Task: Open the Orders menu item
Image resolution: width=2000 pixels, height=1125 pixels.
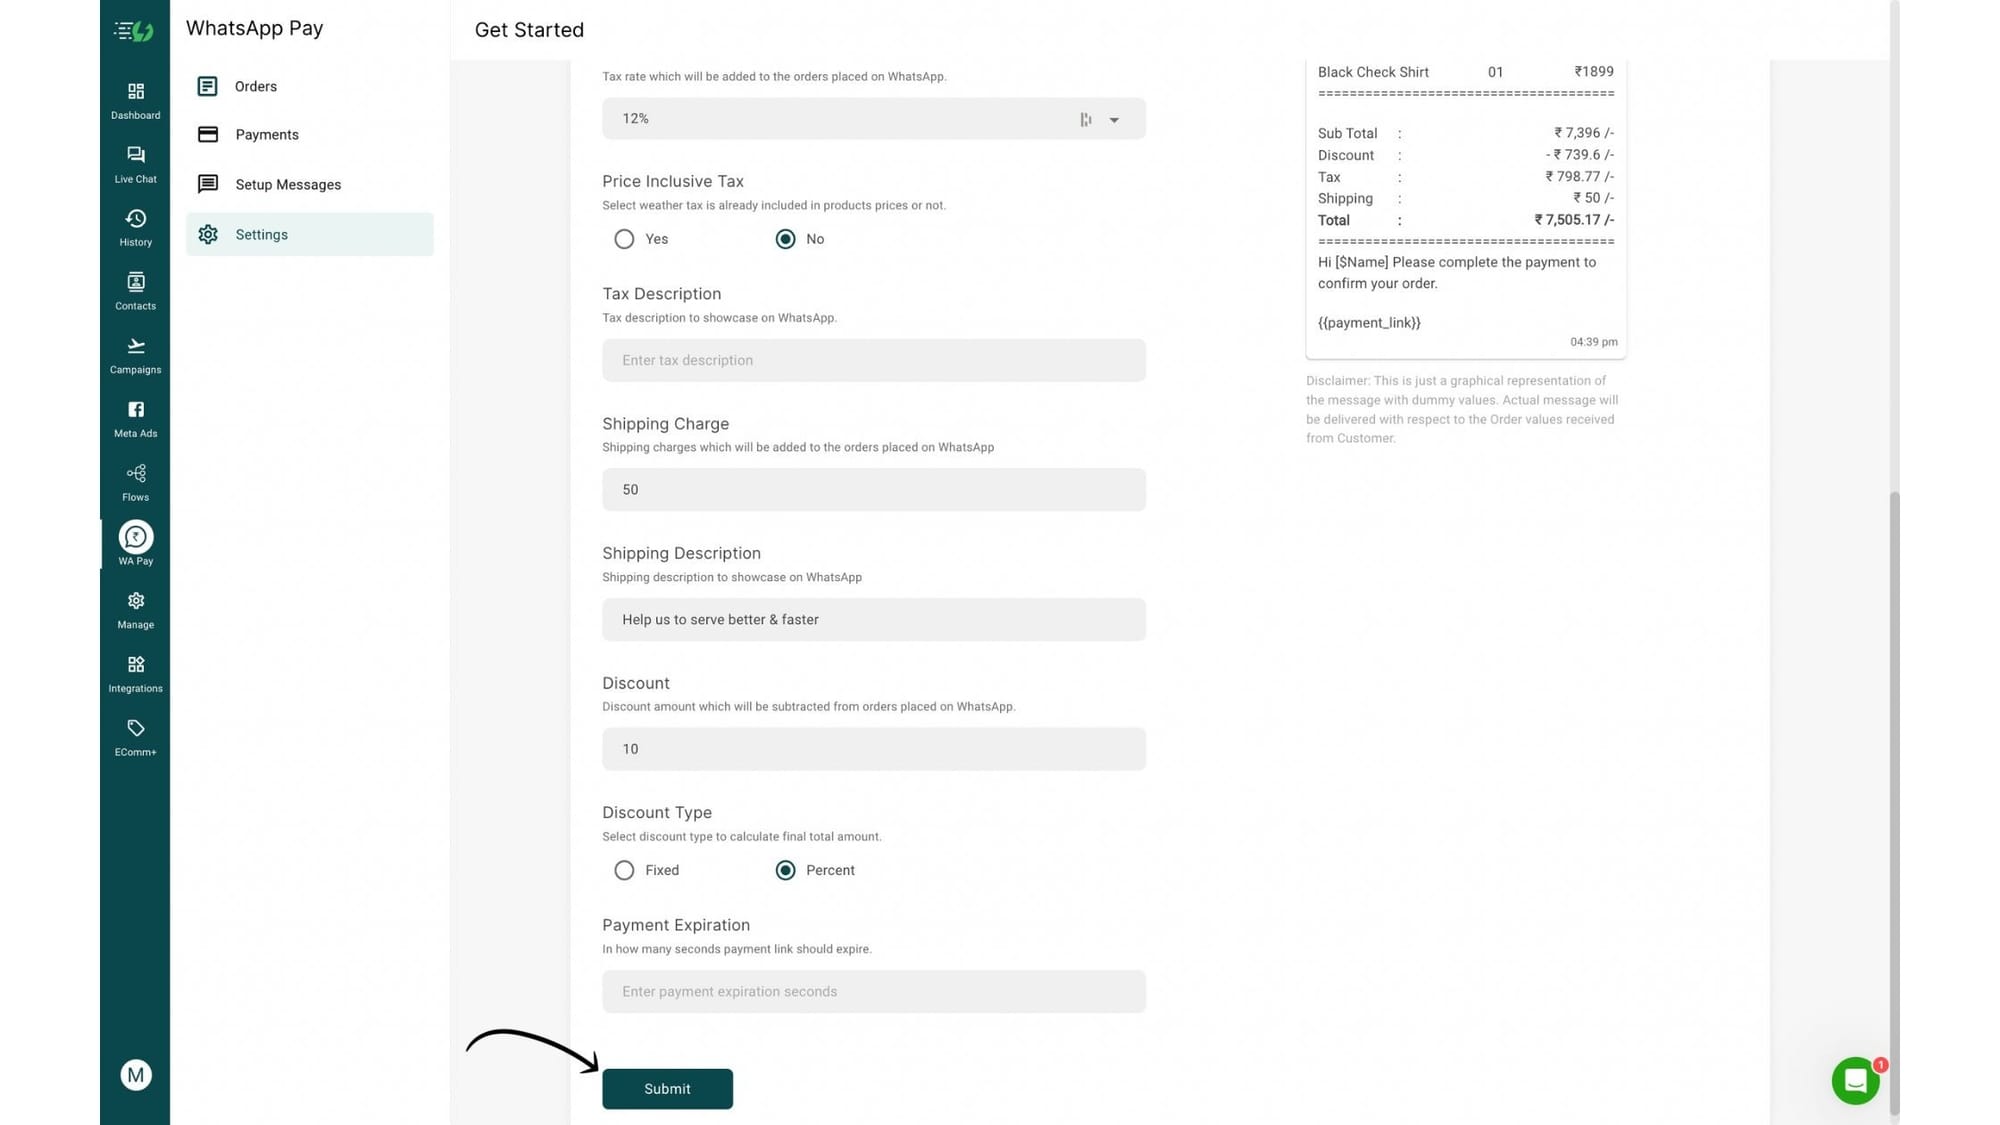Action: point(255,87)
